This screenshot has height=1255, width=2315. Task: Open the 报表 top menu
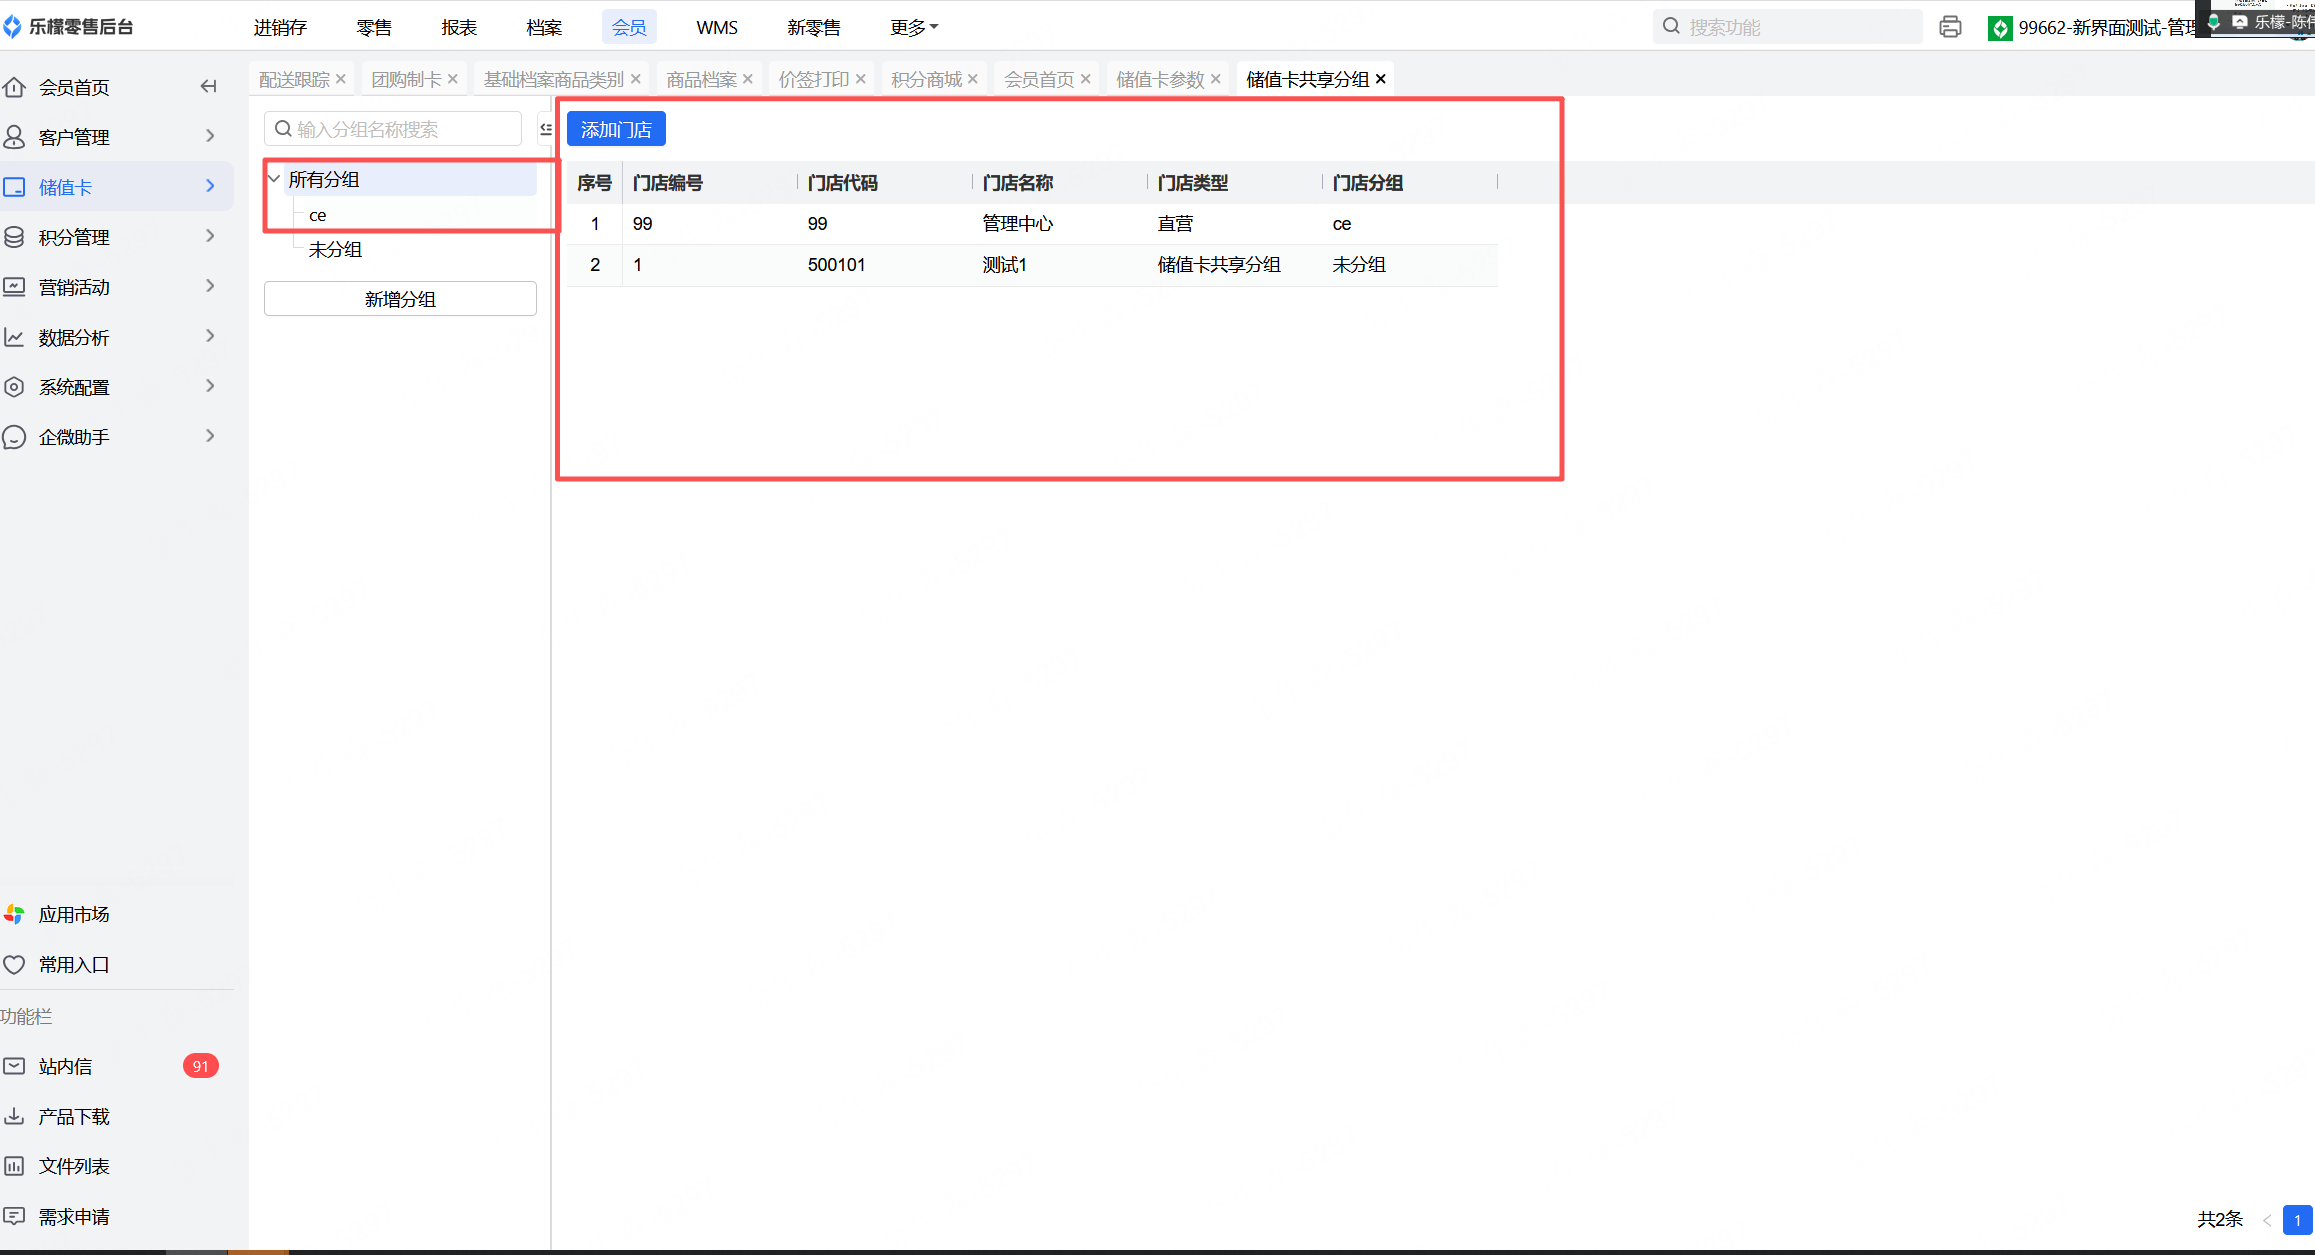pyautogui.click(x=459, y=27)
